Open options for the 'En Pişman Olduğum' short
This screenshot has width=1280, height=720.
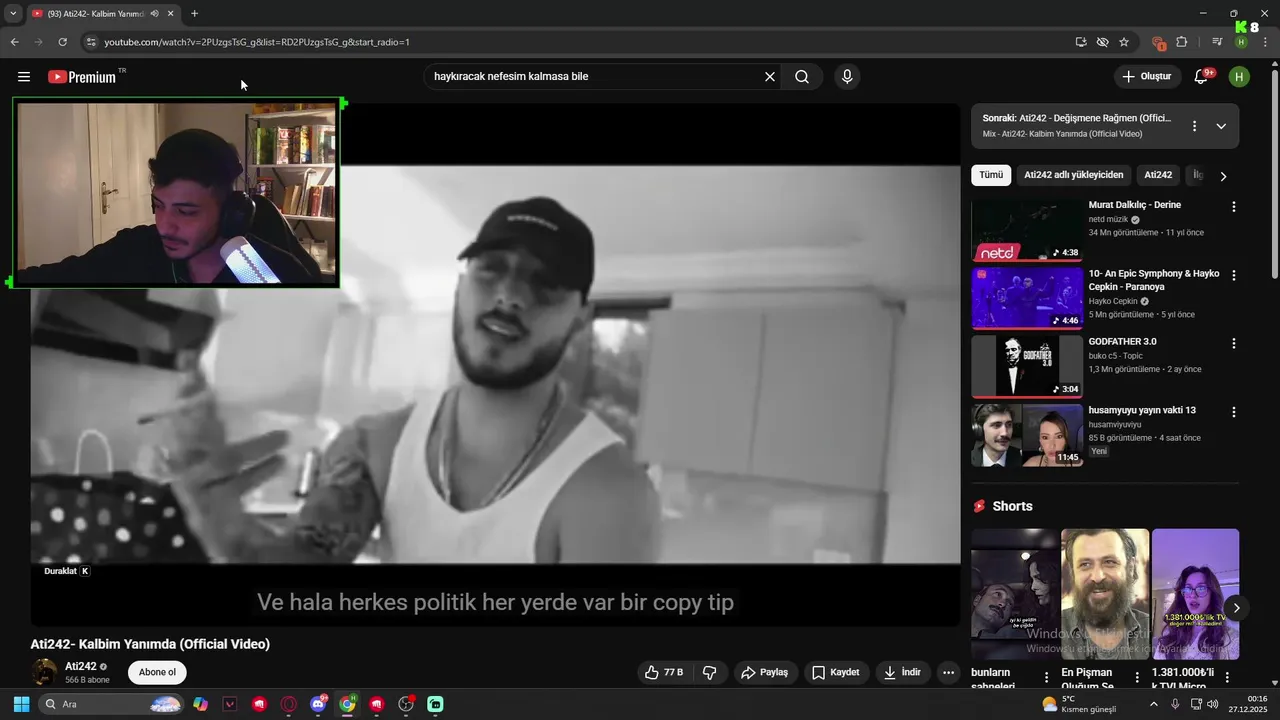pos(1137,677)
